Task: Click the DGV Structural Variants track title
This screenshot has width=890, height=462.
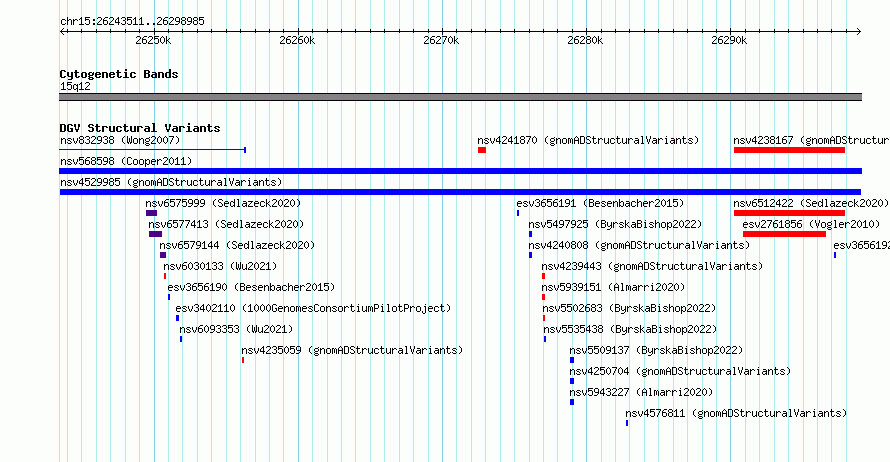Action: (140, 128)
